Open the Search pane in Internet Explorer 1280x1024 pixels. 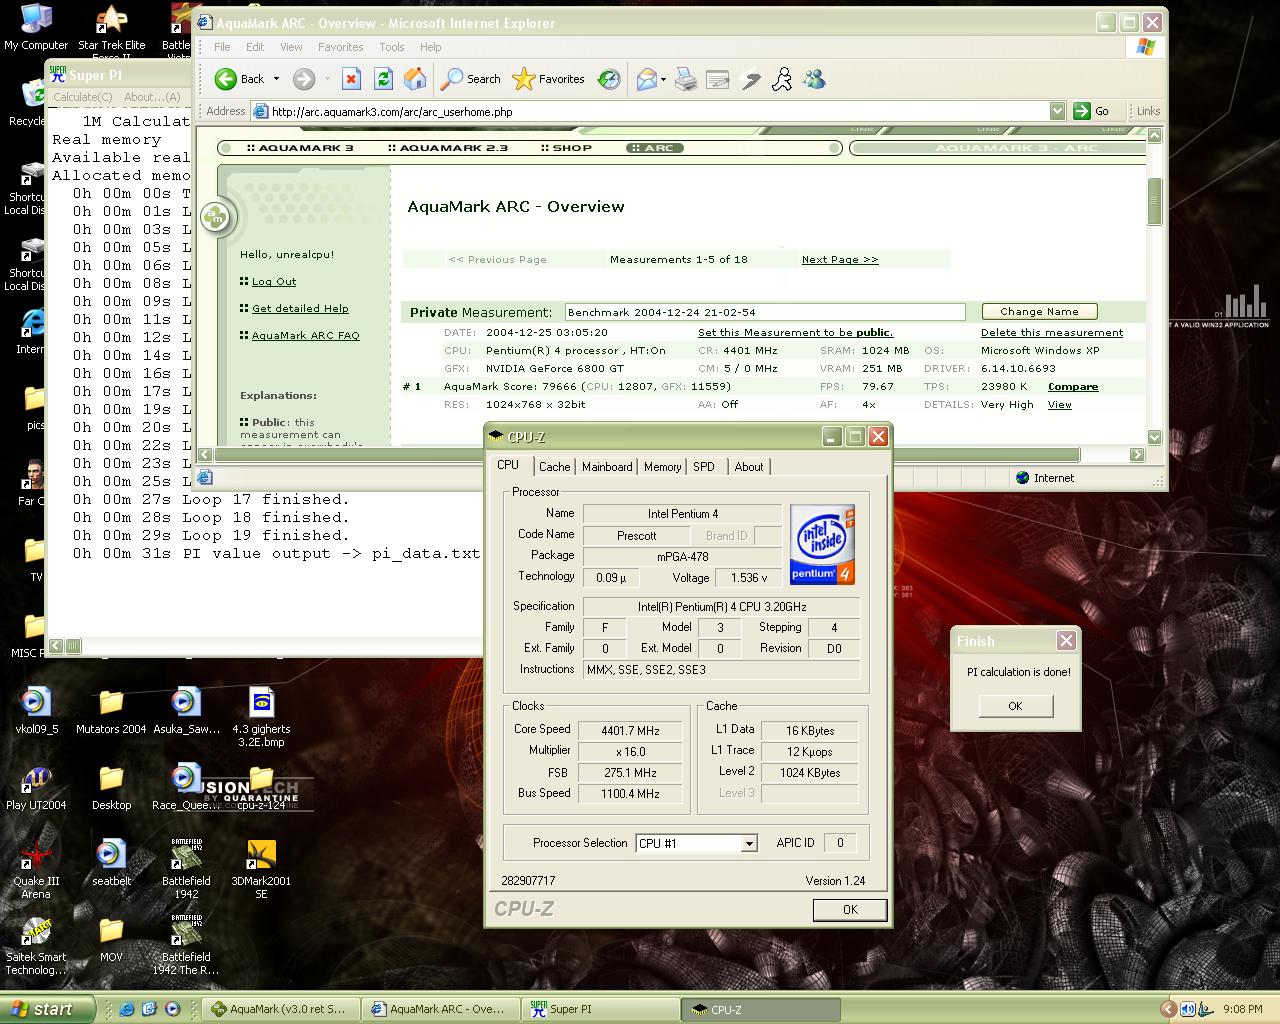click(x=471, y=79)
